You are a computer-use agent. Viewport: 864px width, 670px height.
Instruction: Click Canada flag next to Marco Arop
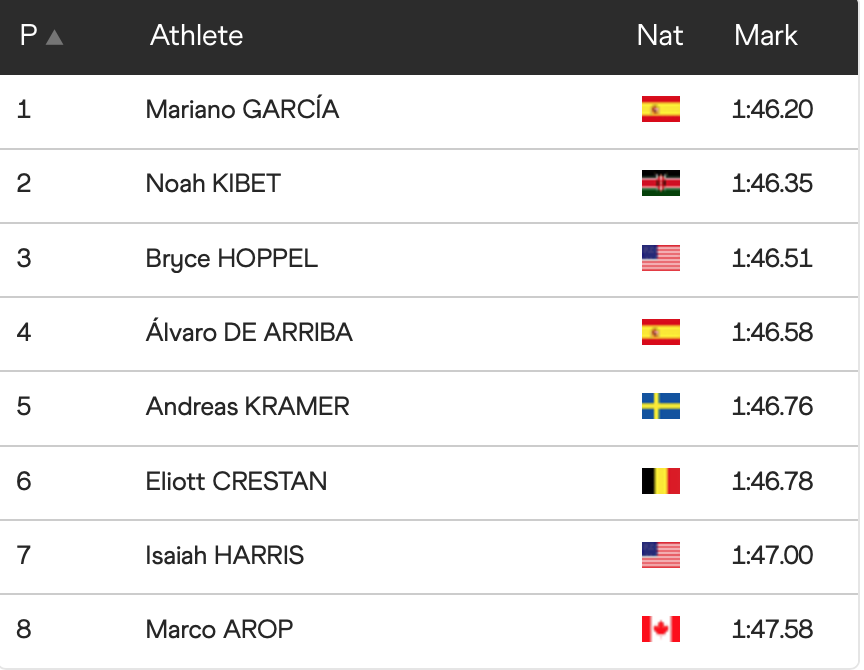(x=660, y=629)
